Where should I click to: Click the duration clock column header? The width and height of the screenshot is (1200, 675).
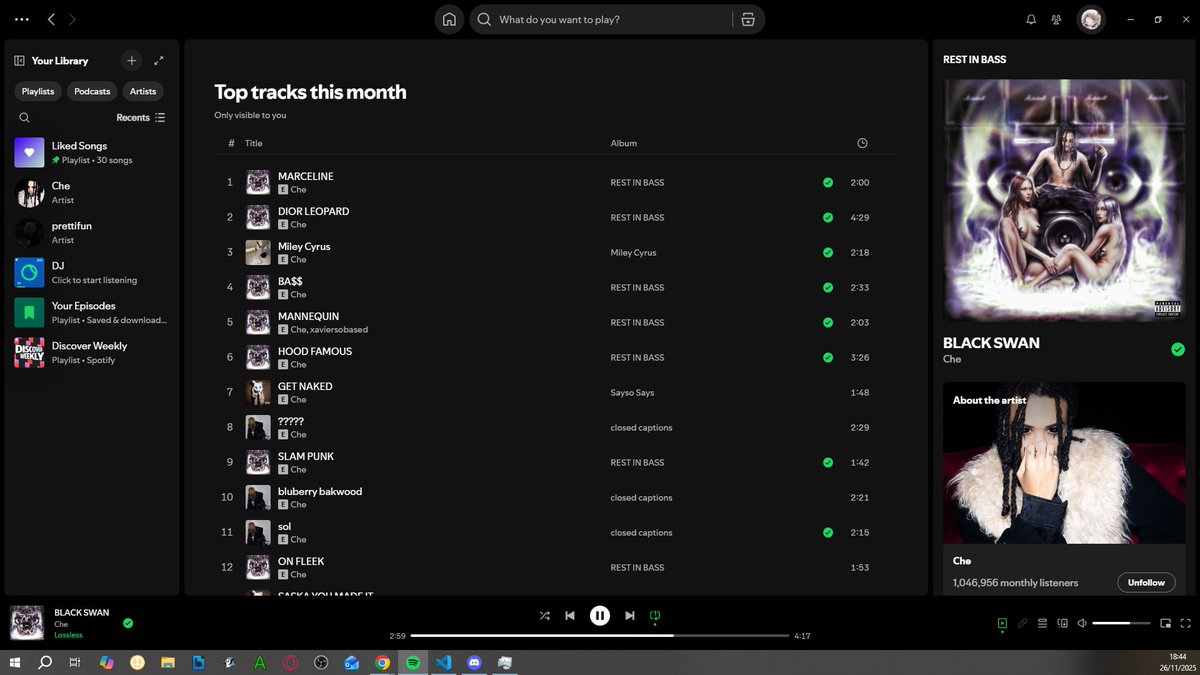[862, 143]
